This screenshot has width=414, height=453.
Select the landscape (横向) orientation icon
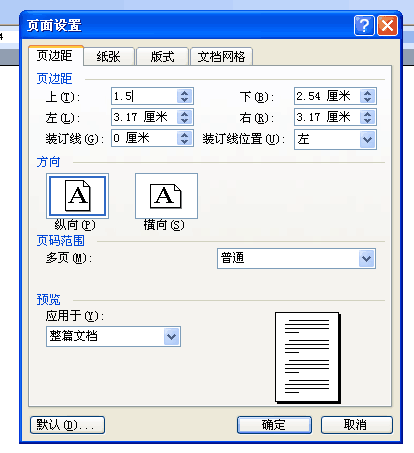click(x=166, y=196)
